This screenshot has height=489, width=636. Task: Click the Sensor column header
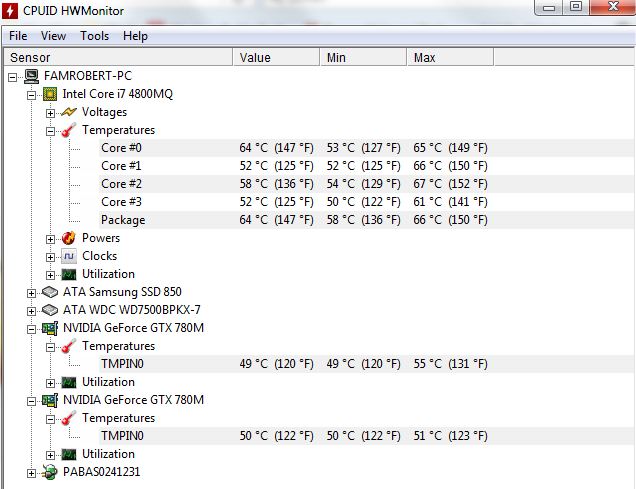118,57
